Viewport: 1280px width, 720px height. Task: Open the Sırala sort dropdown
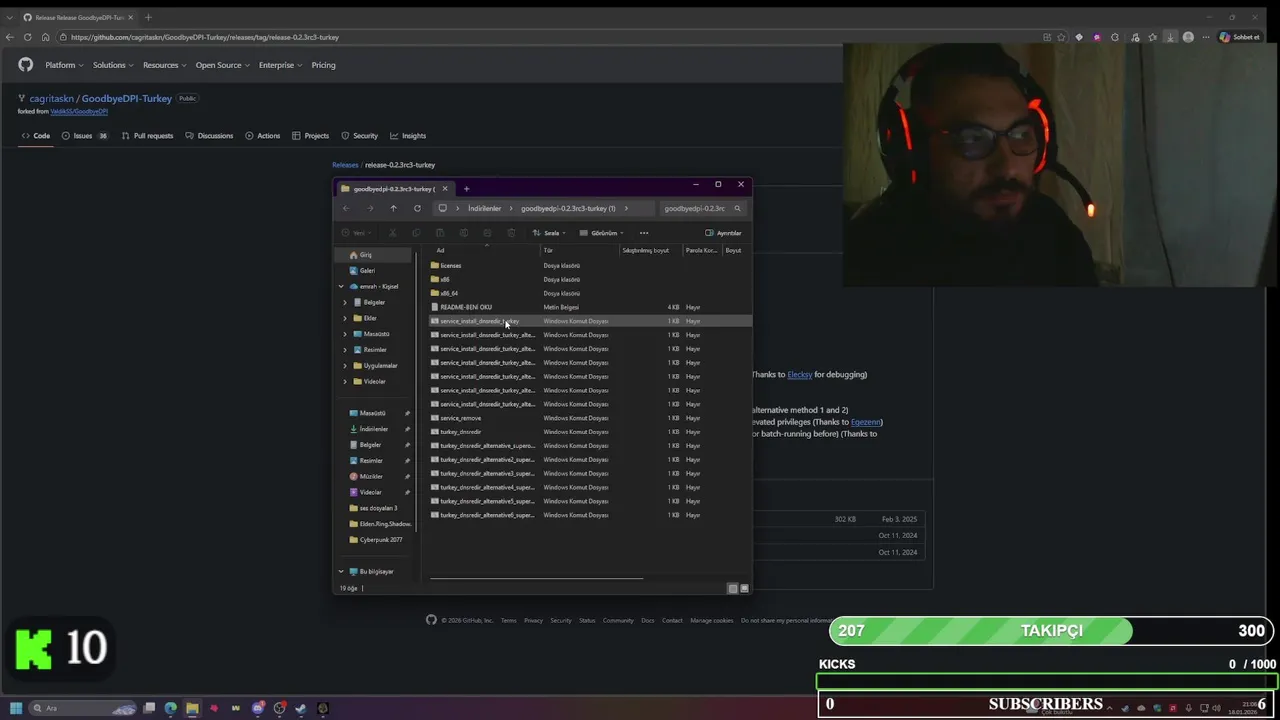(x=549, y=233)
